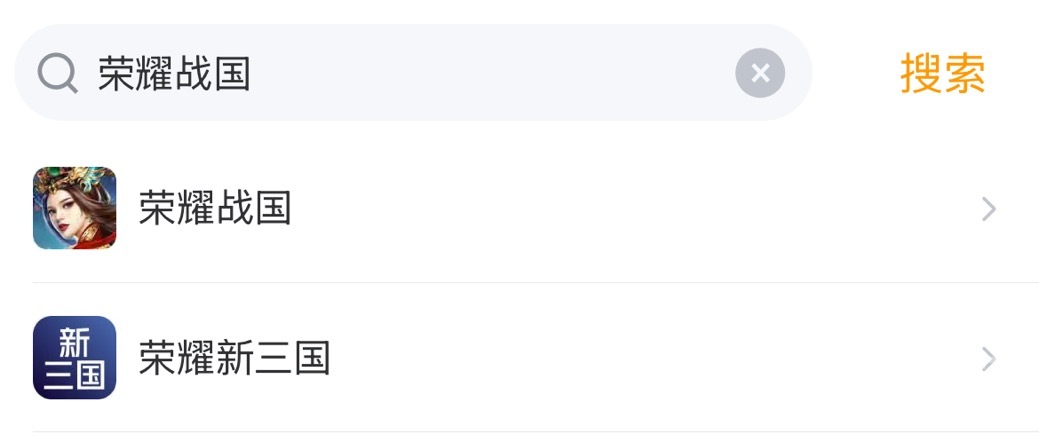Tap the dark blue 新三国 logo tile

[x=75, y=357]
